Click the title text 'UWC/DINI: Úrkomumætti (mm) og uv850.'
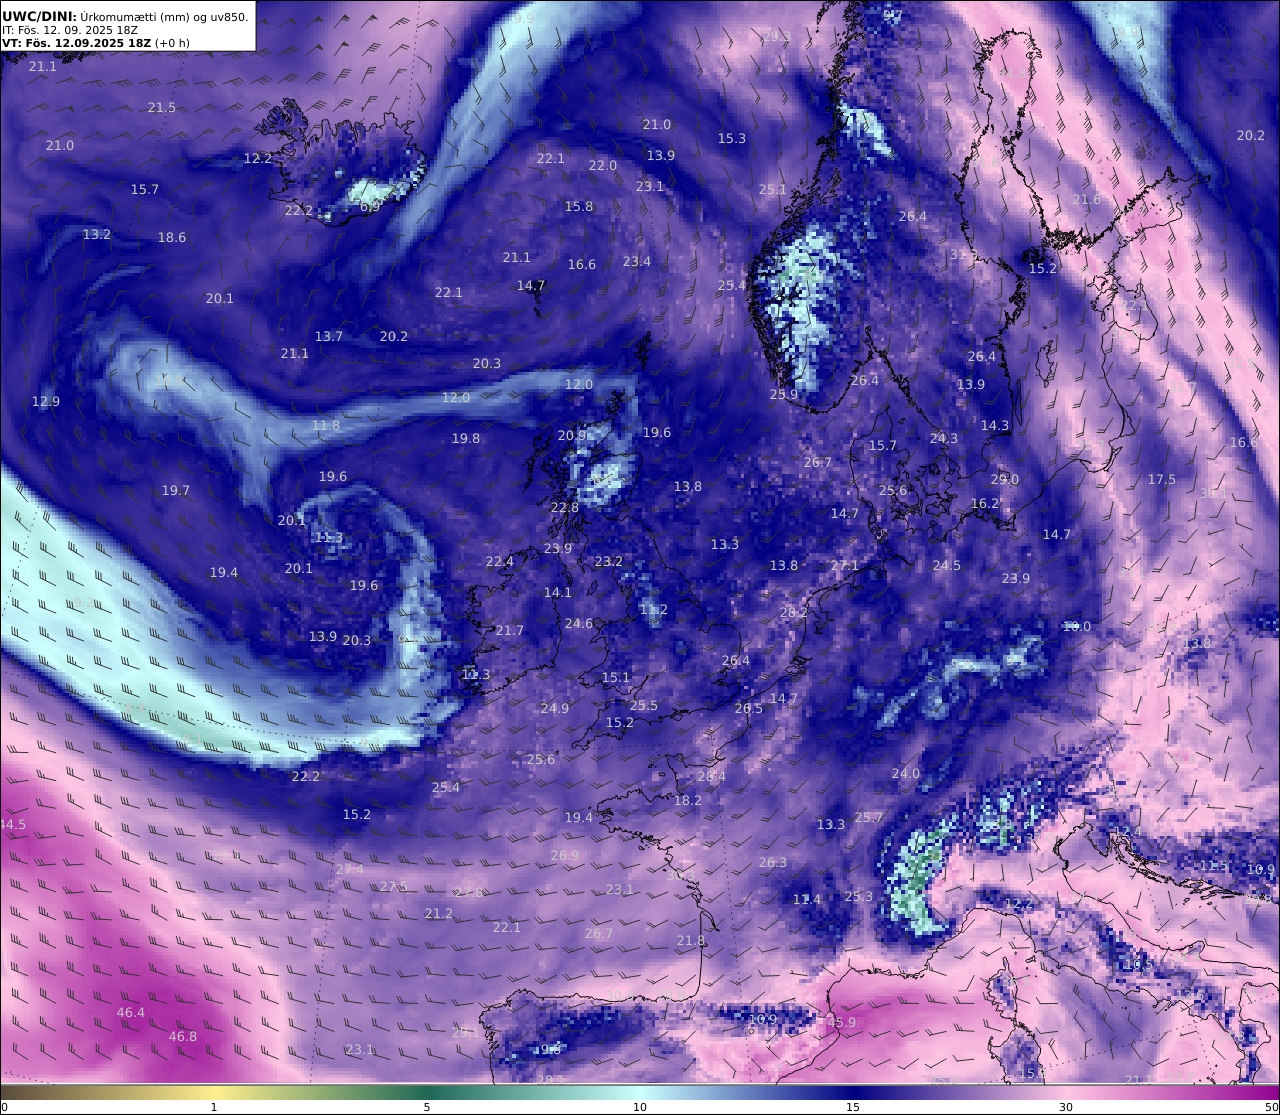Image resolution: width=1280 pixels, height=1115 pixels. (125, 17)
